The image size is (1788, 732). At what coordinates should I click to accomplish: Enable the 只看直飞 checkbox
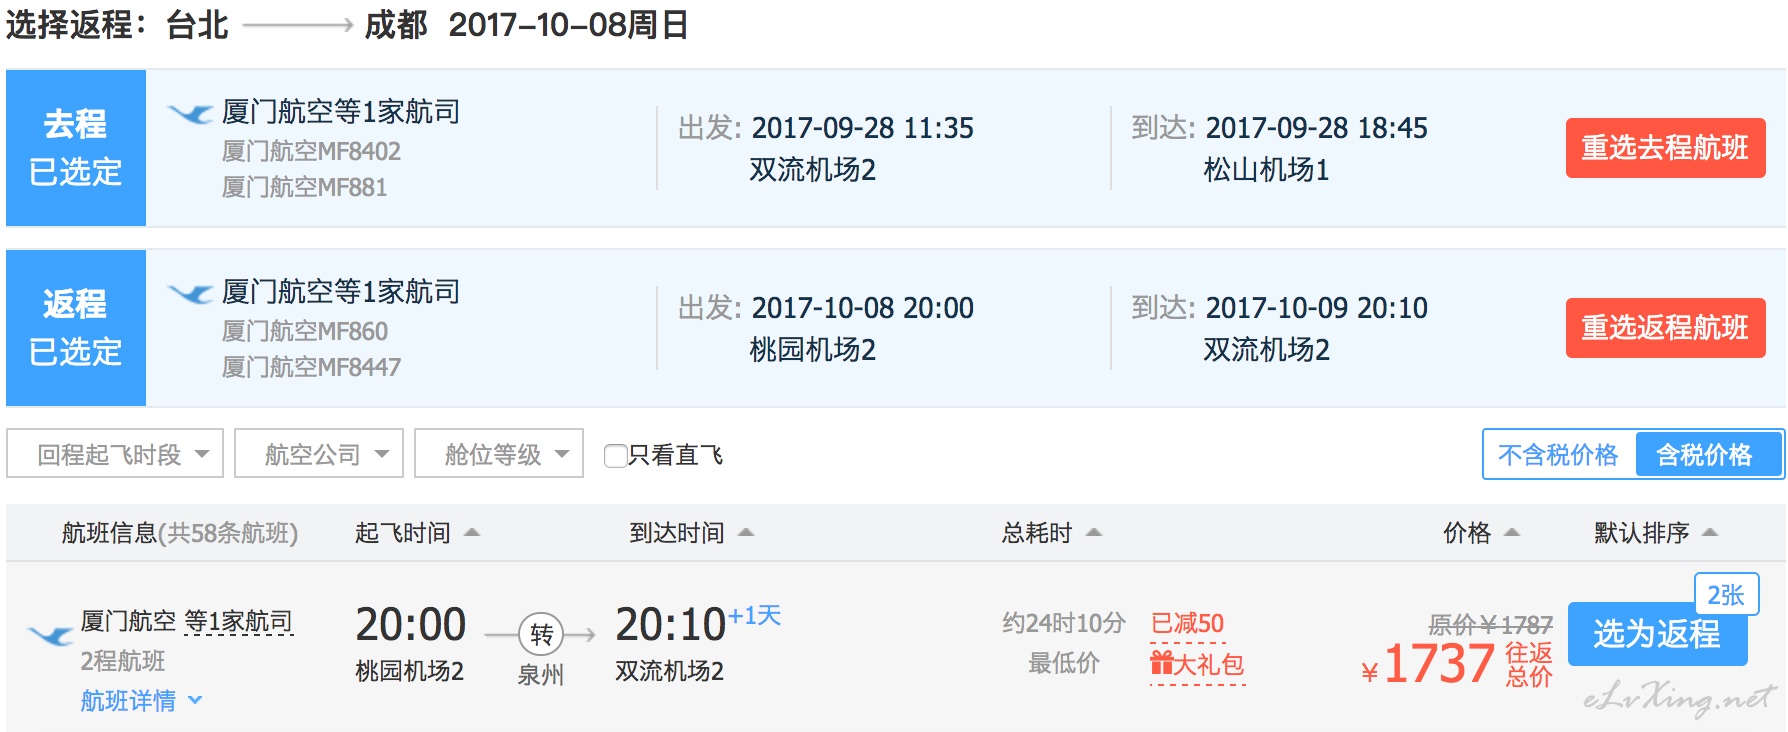[616, 456]
